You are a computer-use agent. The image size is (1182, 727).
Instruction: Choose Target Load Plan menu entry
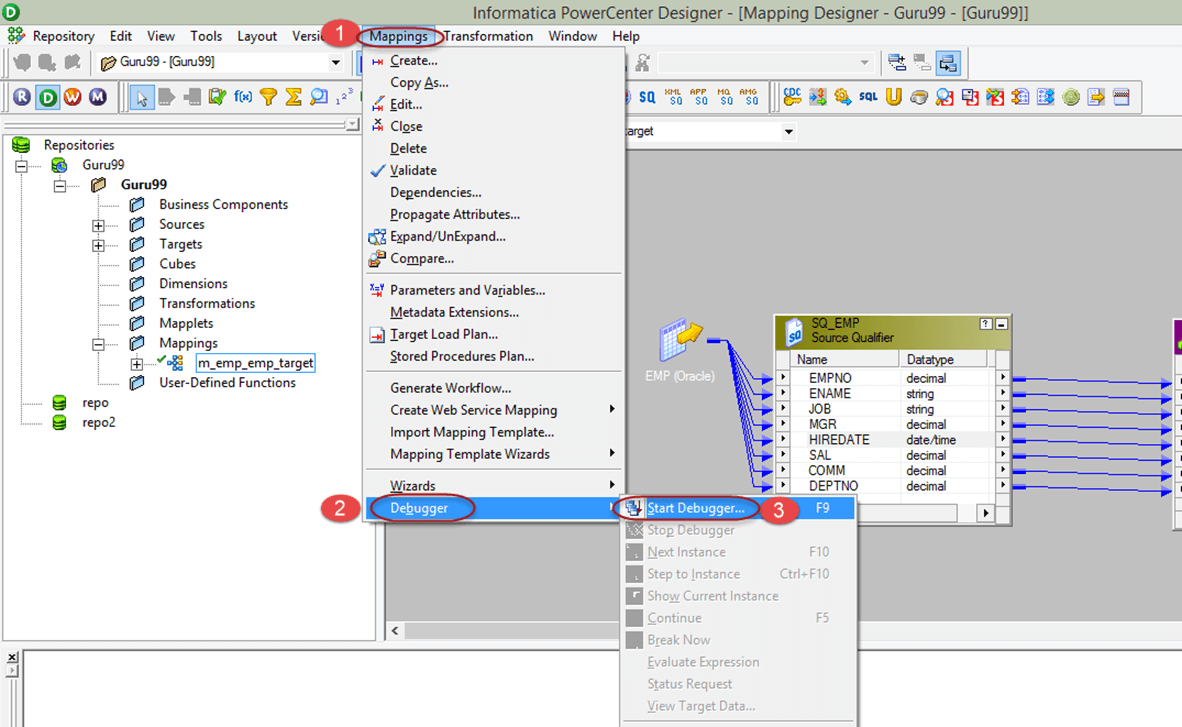click(443, 334)
